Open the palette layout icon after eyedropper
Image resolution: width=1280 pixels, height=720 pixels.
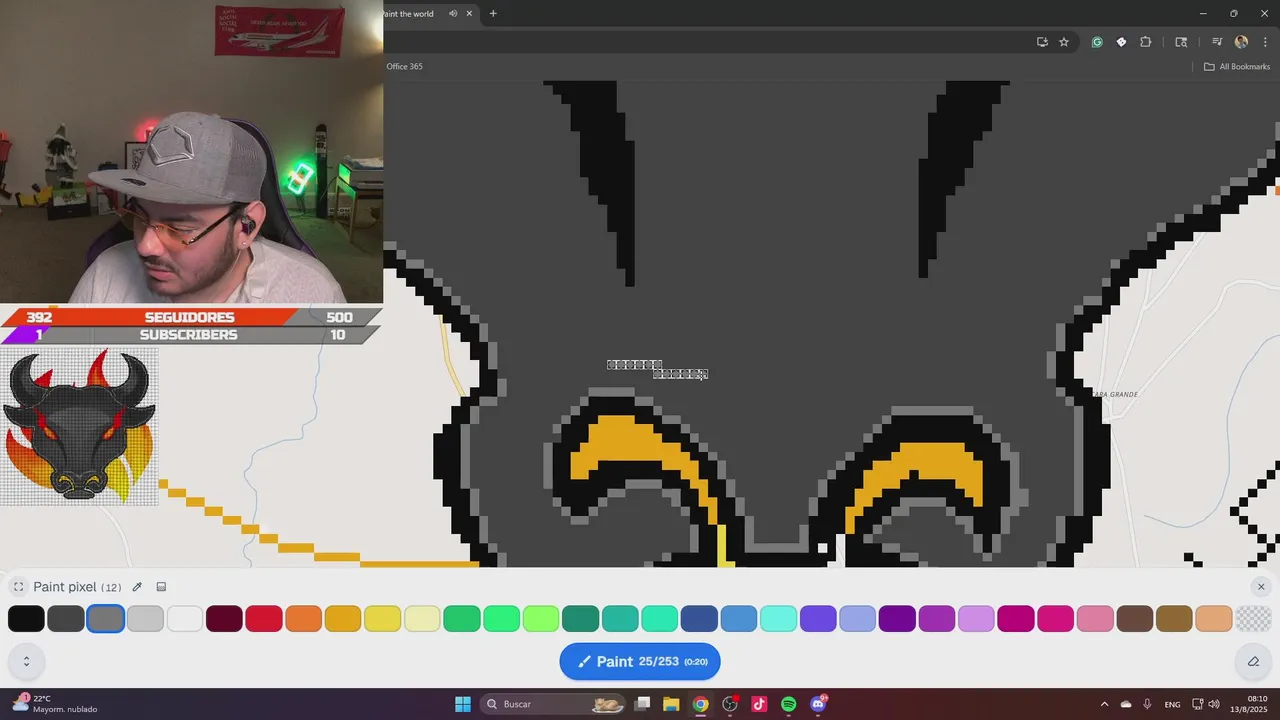click(161, 587)
